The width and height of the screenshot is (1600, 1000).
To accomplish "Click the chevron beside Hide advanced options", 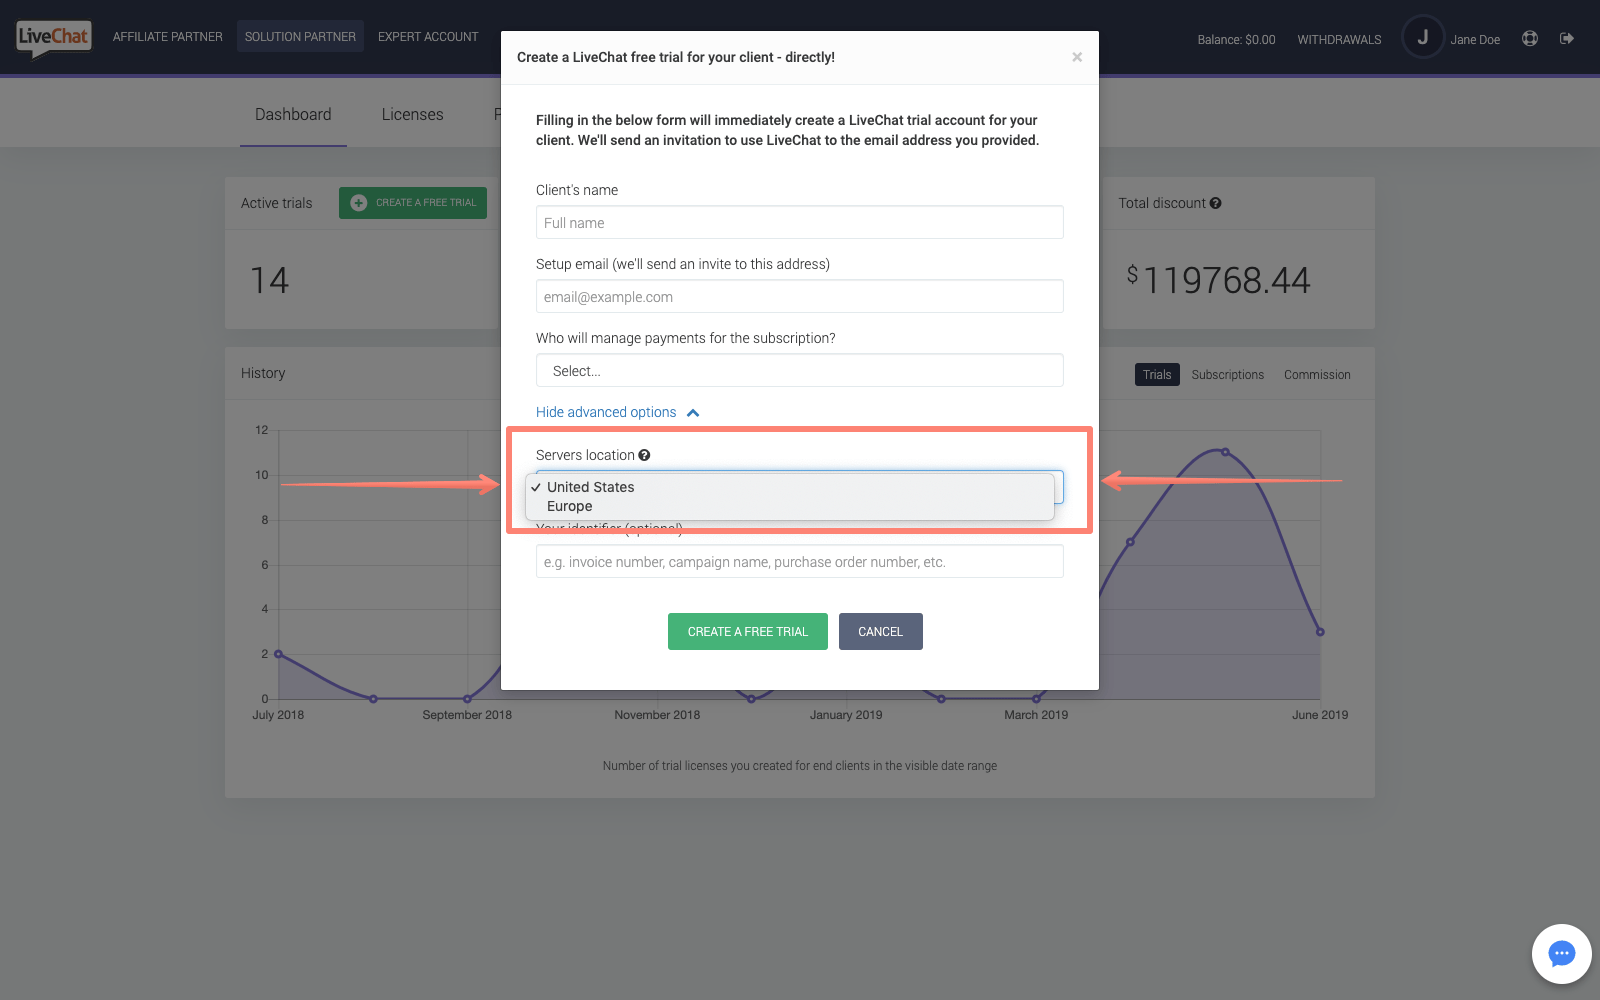I will click(x=693, y=413).
